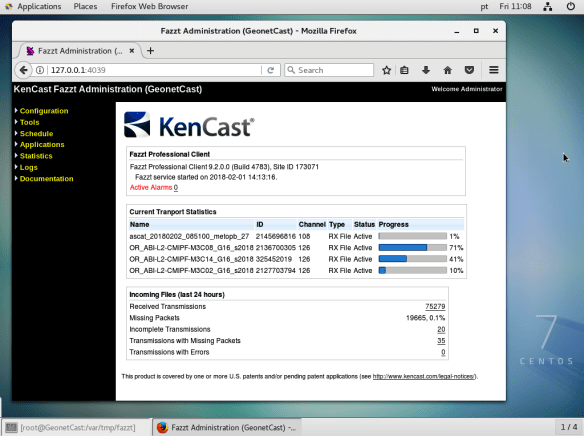This screenshot has height=436, width=584.
Task: Open Logs in the sidebar
Action: pyautogui.click(x=29, y=168)
